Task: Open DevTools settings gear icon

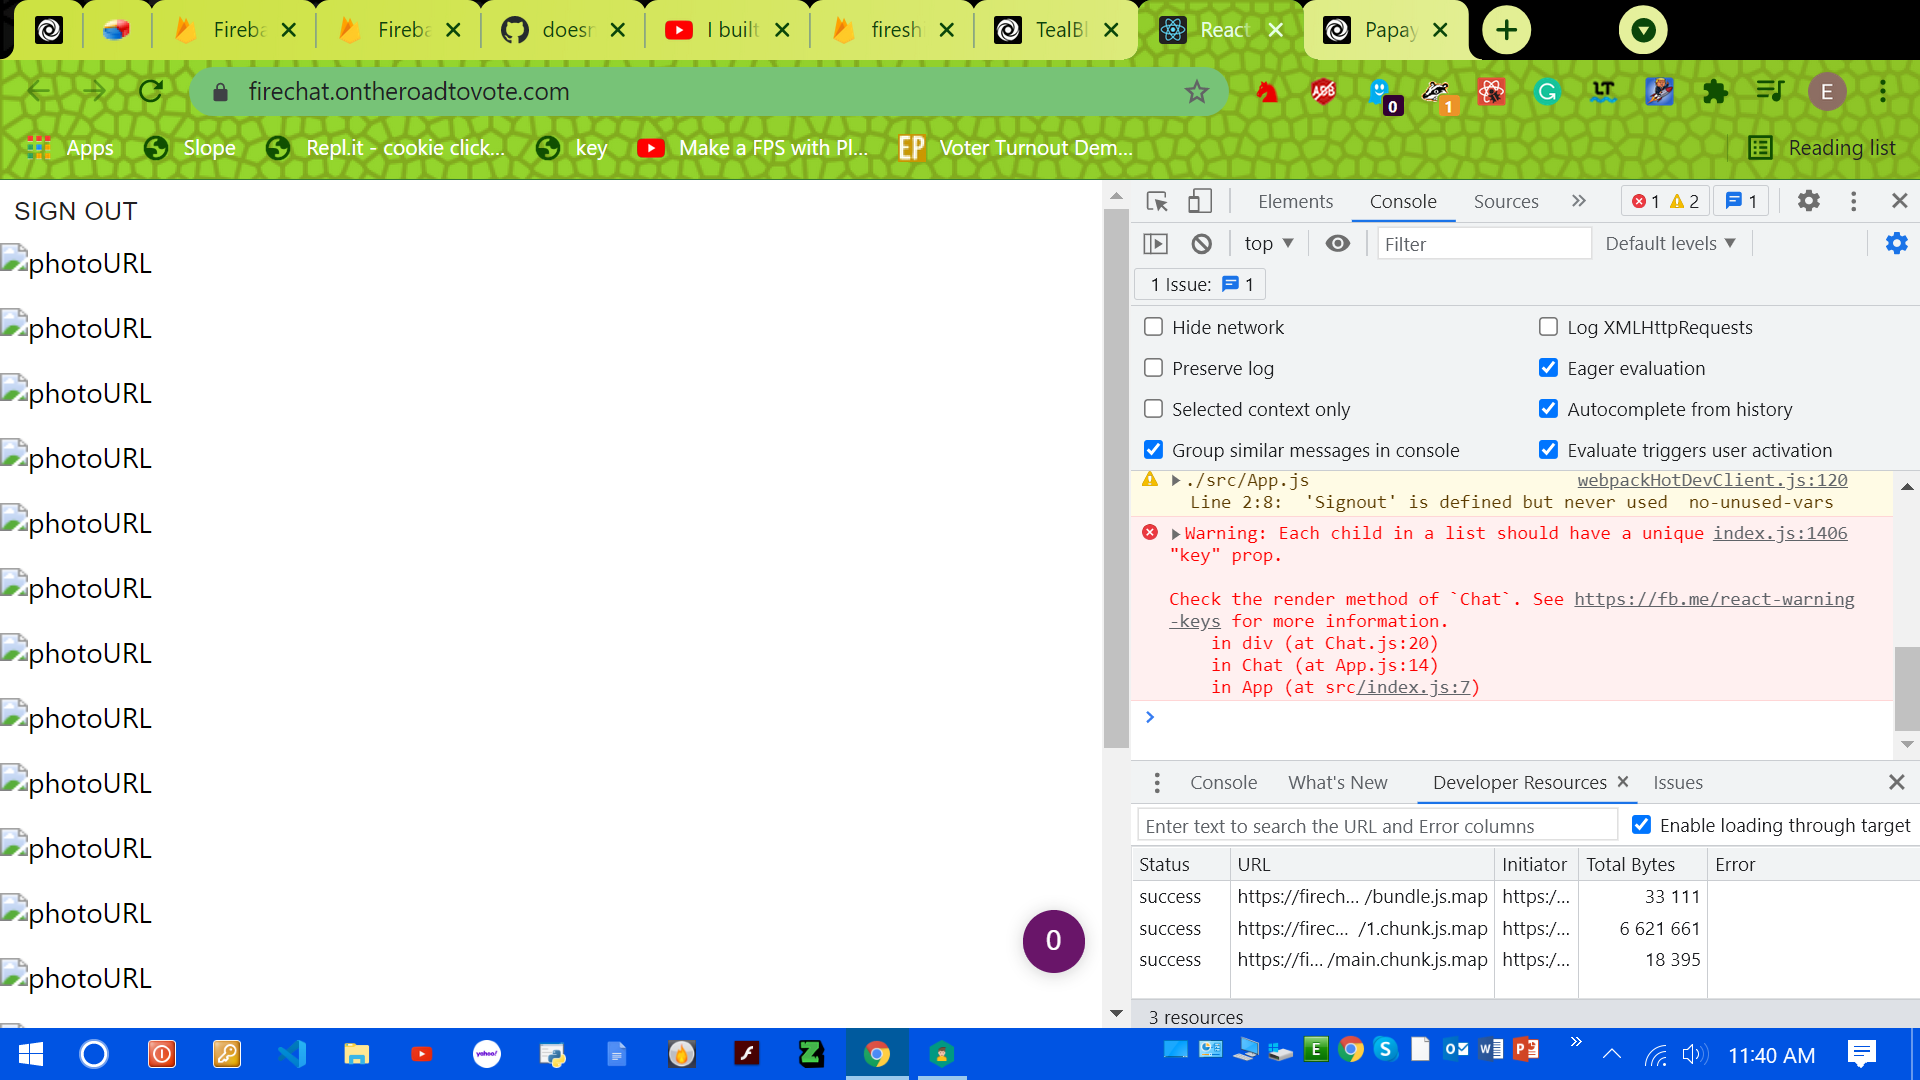Action: pos(1808,201)
